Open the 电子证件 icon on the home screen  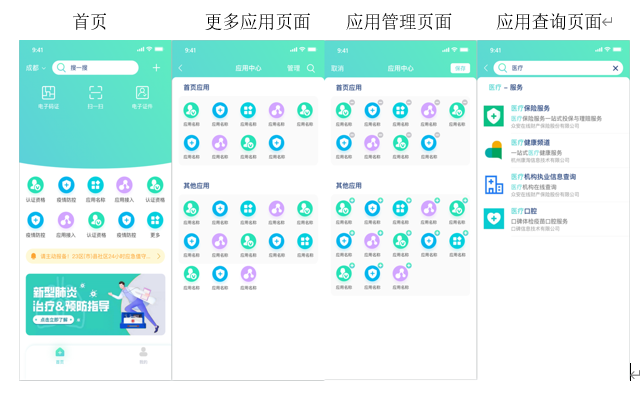(x=142, y=93)
